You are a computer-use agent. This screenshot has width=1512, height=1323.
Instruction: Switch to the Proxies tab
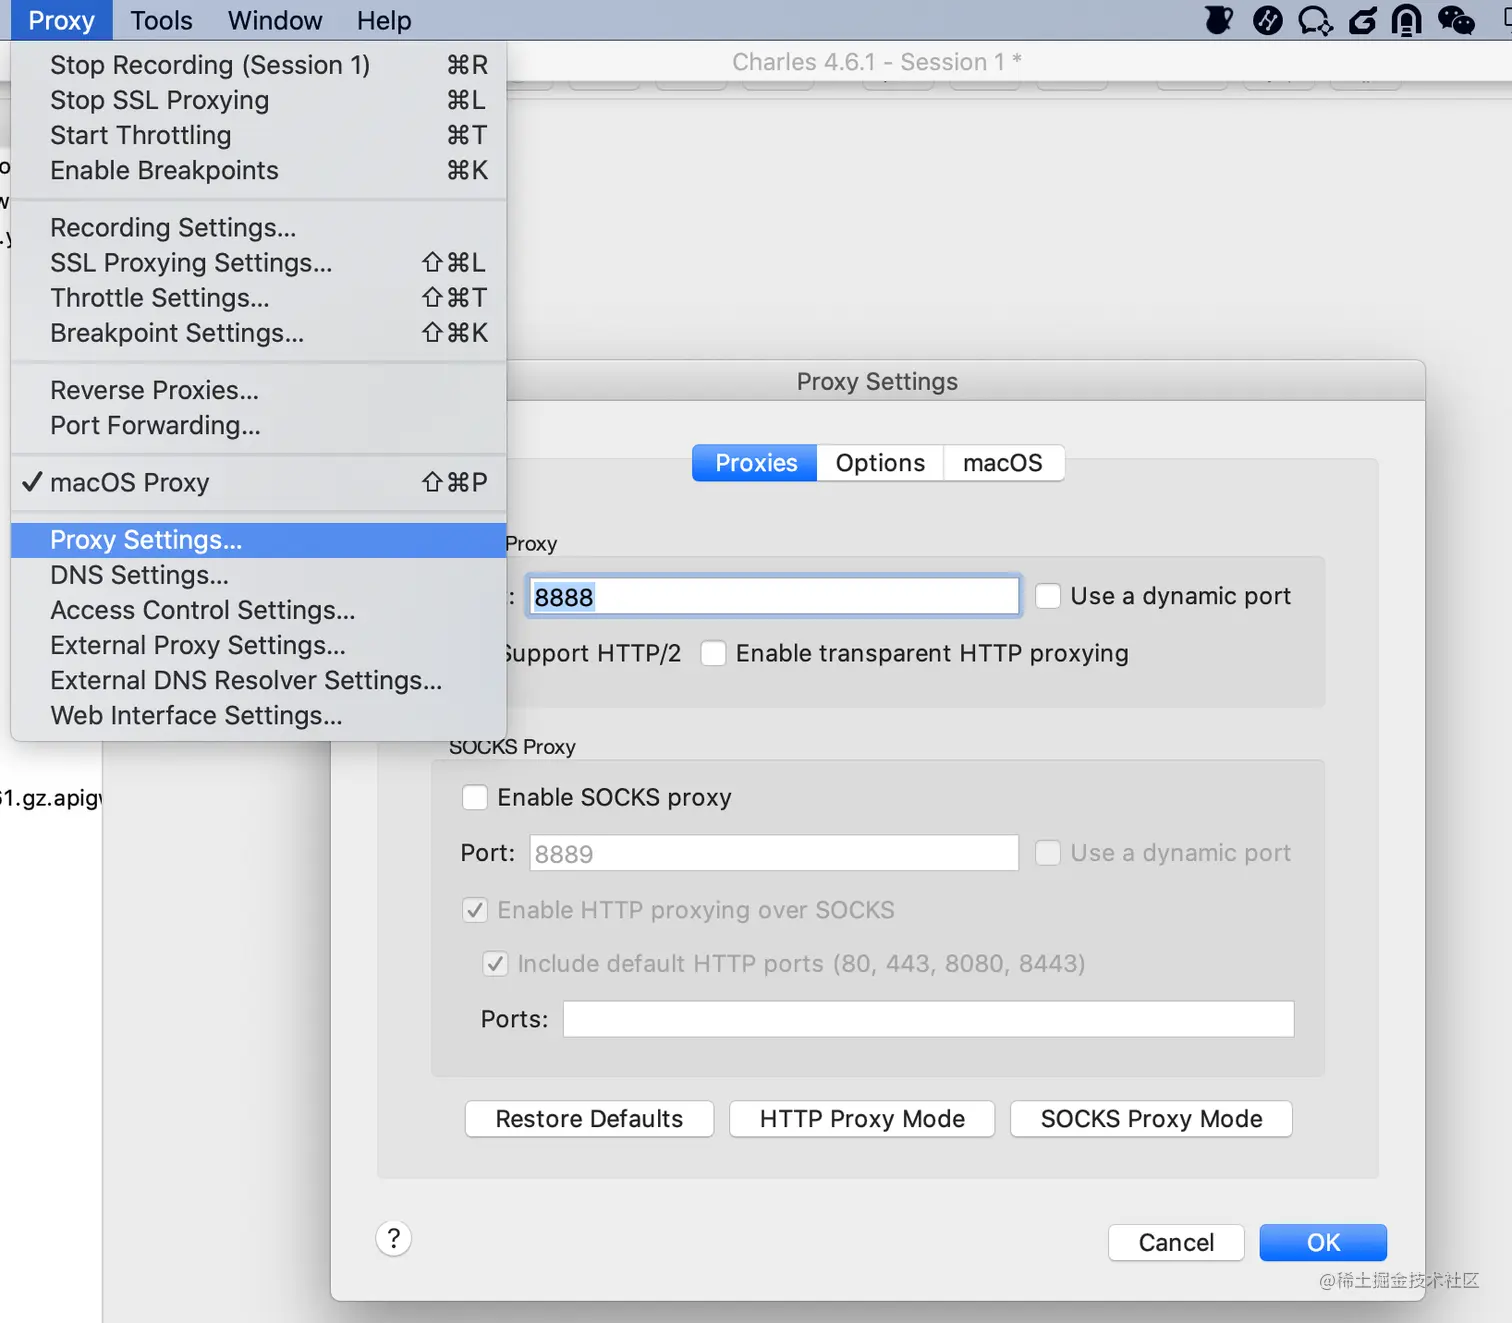pos(755,463)
